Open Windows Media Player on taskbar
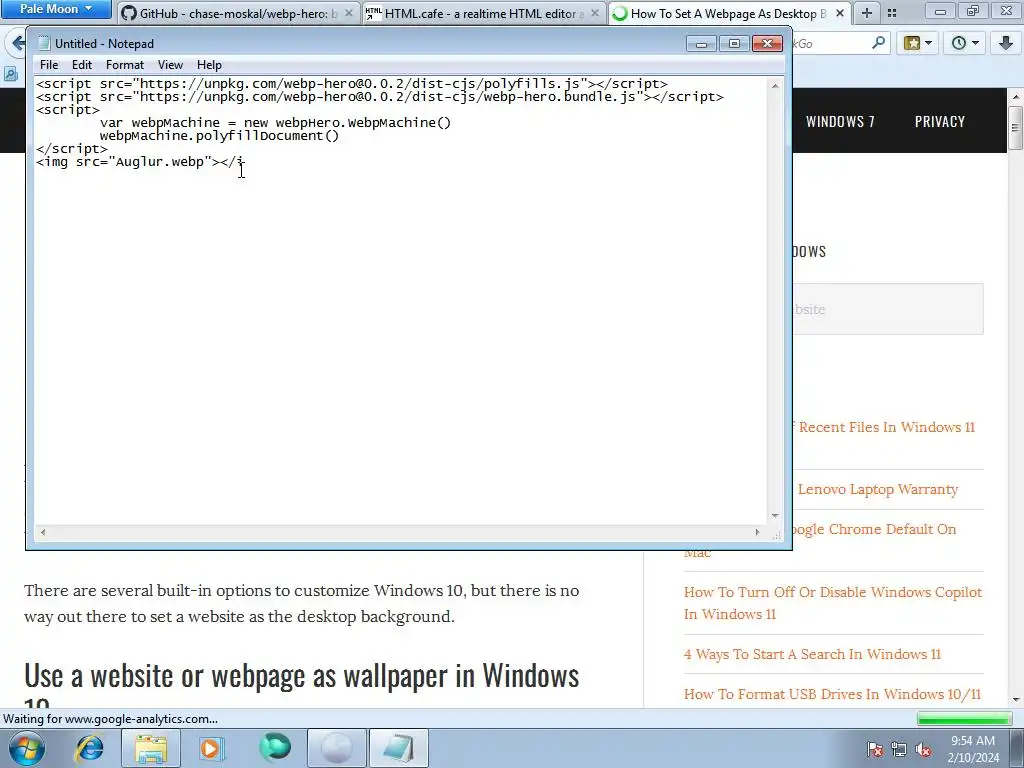The width and height of the screenshot is (1024, 768). (212, 748)
